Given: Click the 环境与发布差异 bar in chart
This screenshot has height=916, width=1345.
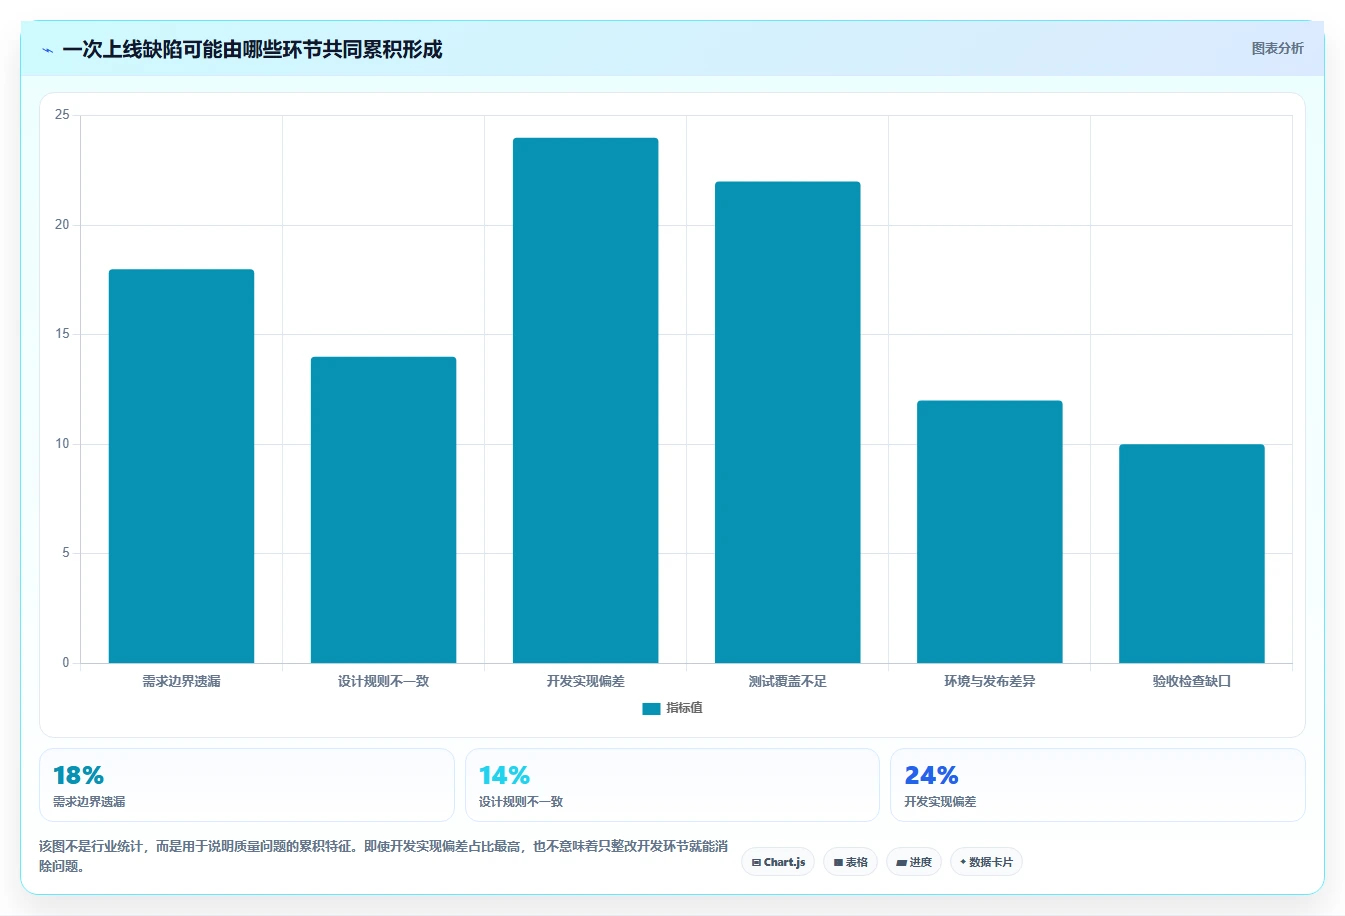Looking at the screenshot, I should (989, 532).
